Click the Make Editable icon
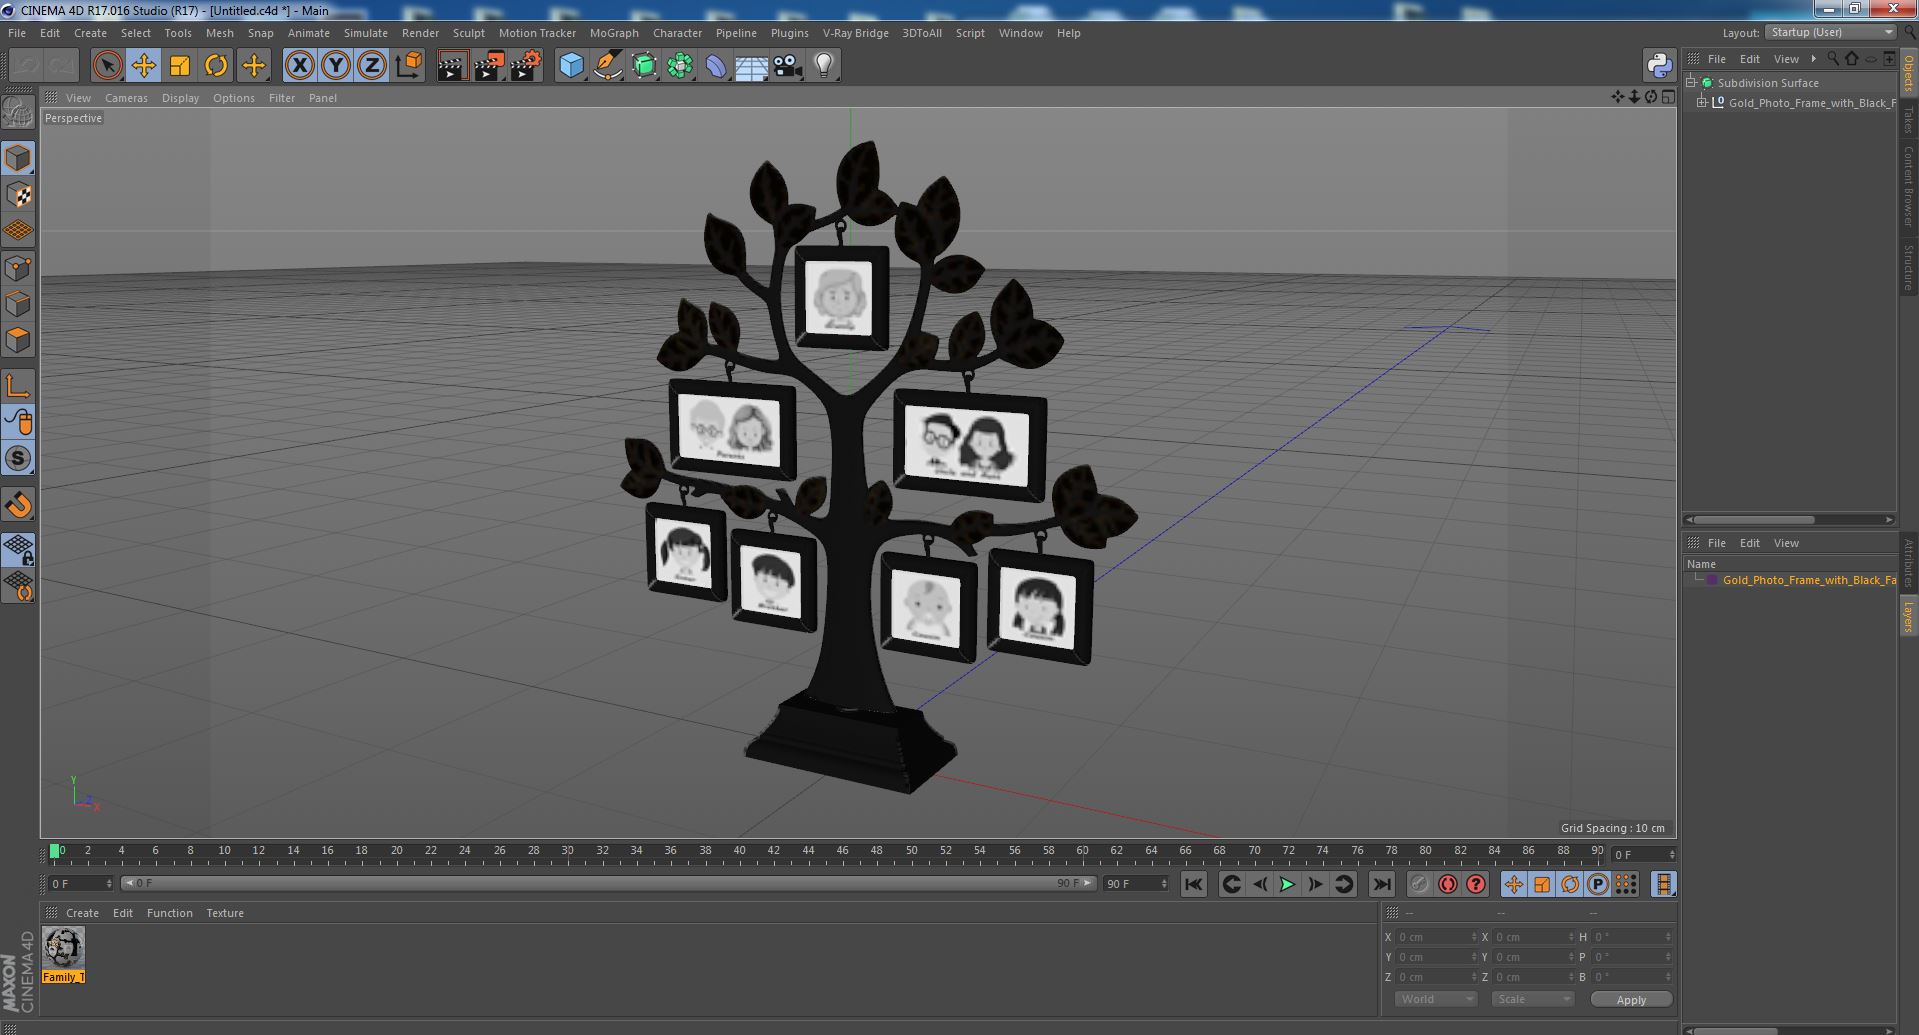This screenshot has height=1035, width=1919. 18,112
